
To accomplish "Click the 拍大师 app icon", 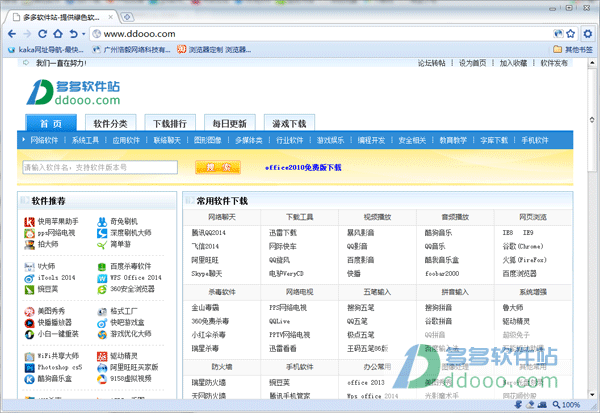I will tap(29, 244).
